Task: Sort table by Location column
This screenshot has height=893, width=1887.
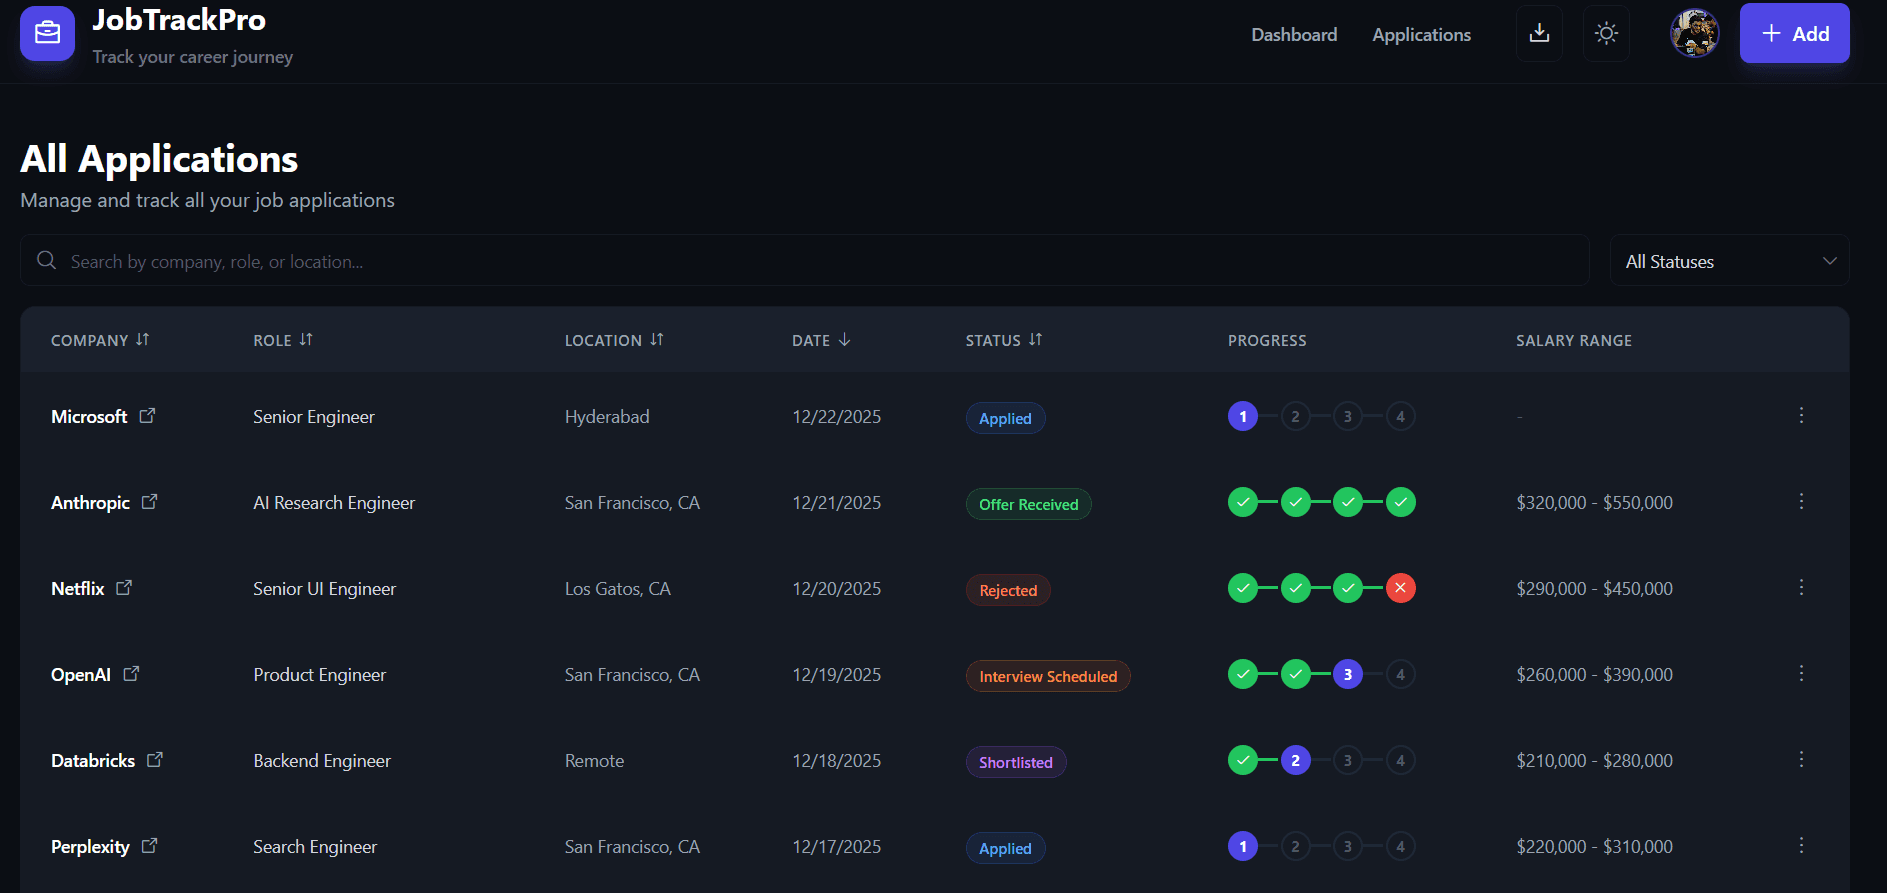Action: coord(614,340)
